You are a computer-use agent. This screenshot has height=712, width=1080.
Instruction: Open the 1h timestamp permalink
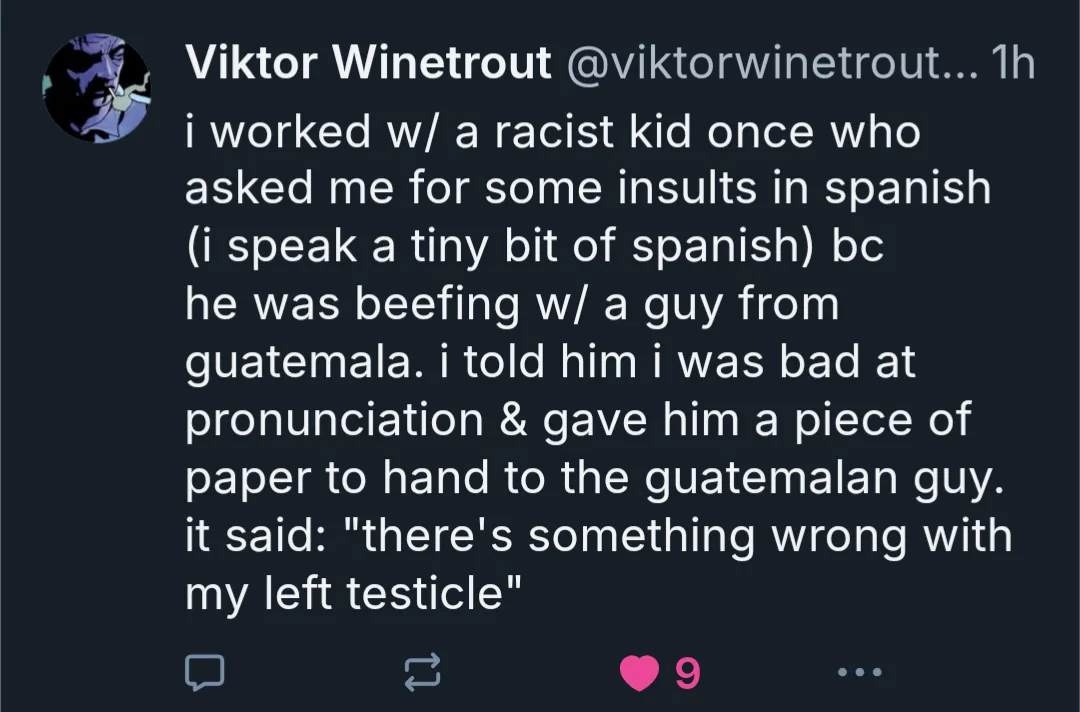tap(1012, 63)
